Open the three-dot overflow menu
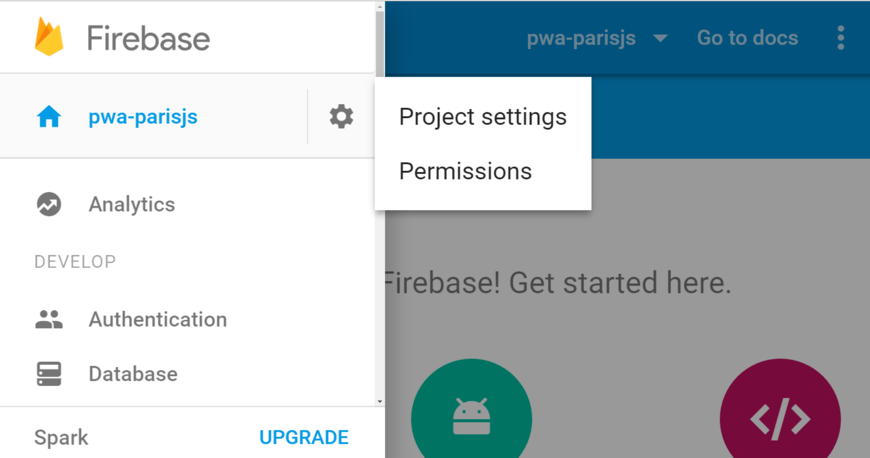Image resolution: width=870 pixels, height=458 pixels. tap(840, 38)
